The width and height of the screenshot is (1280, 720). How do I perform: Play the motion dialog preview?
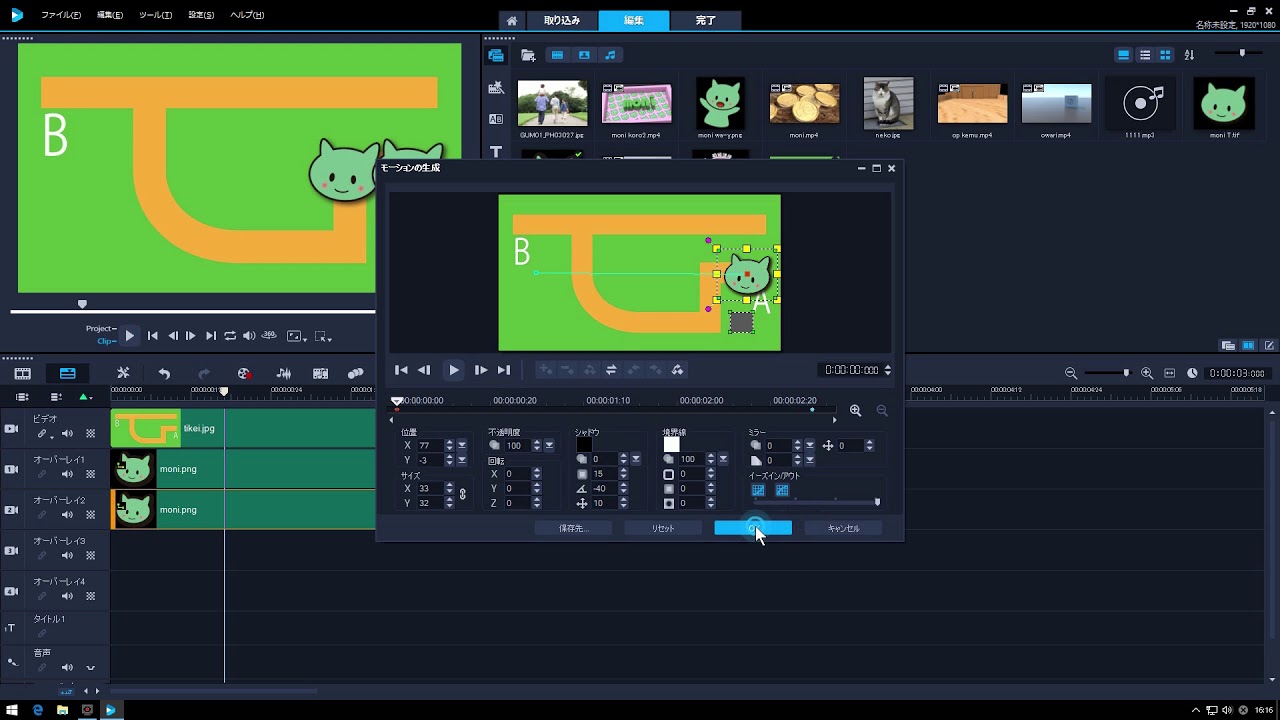pyautogui.click(x=454, y=370)
